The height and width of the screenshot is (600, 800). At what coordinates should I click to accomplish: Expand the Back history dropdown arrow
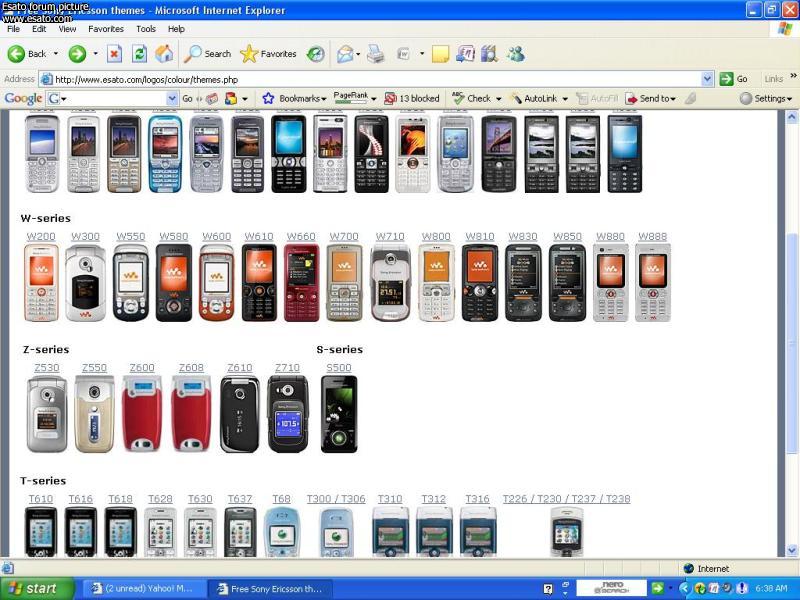[56, 54]
